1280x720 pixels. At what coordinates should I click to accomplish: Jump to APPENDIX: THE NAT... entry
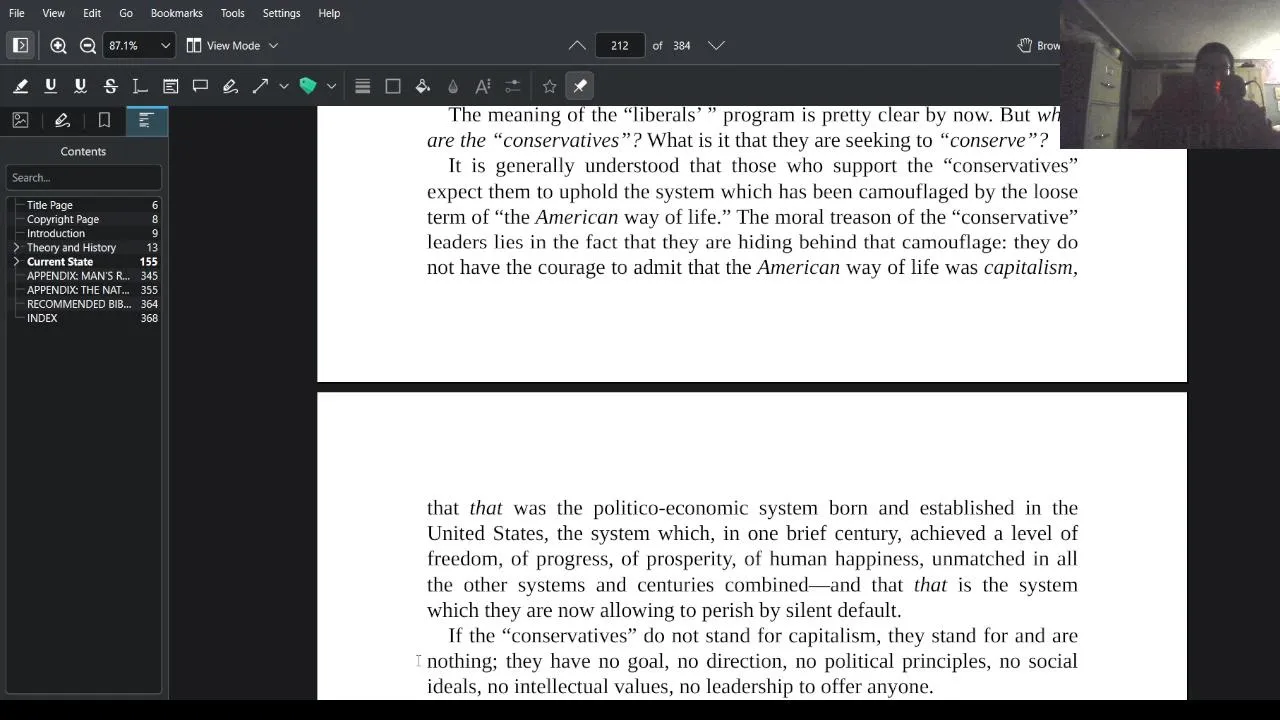pos(78,290)
